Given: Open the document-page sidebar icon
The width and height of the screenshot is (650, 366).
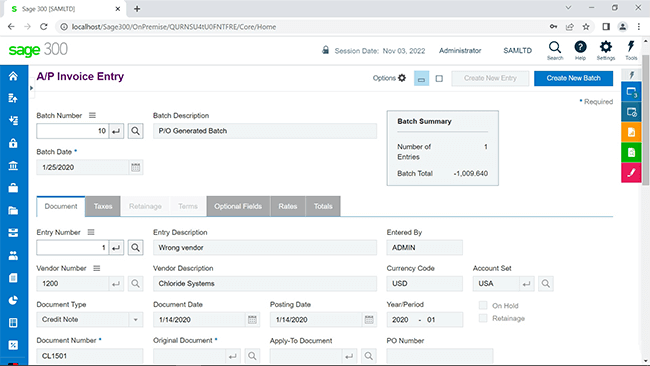Looking at the screenshot, I should point(13,278).
